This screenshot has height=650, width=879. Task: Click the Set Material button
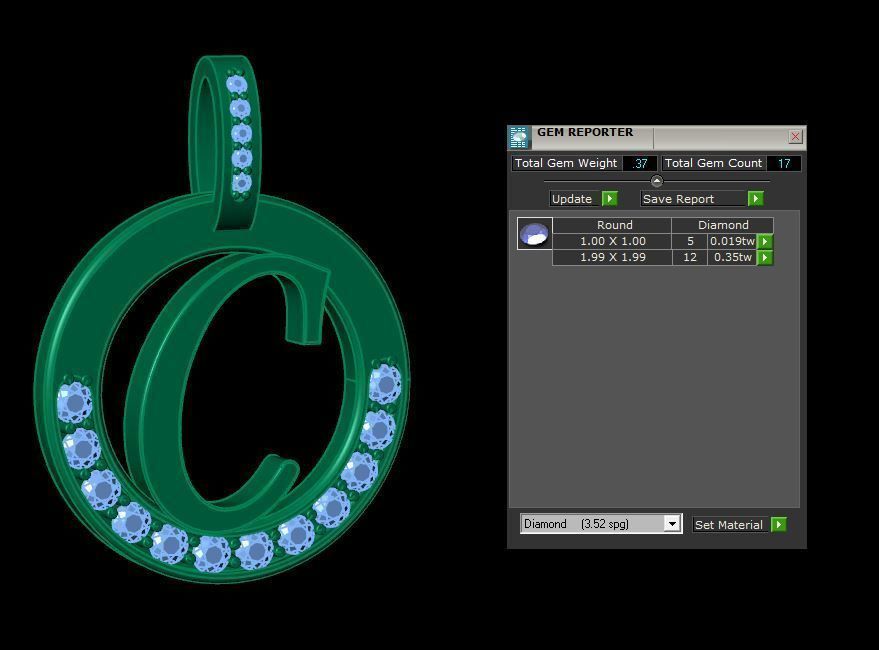730,524
